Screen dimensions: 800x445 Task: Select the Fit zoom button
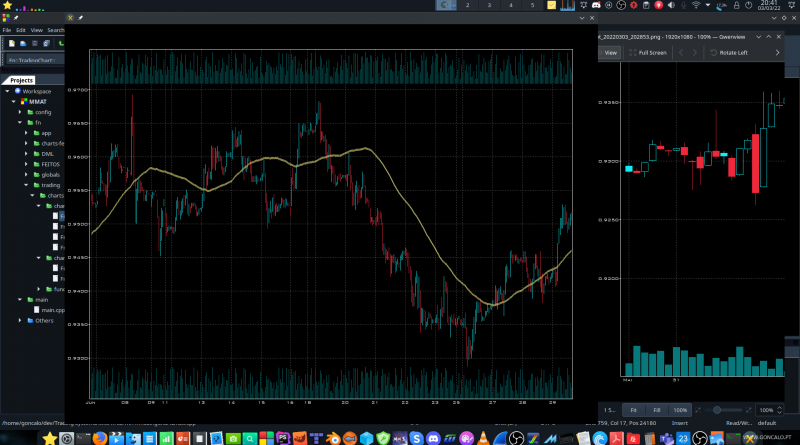click(x=632, y=410)
